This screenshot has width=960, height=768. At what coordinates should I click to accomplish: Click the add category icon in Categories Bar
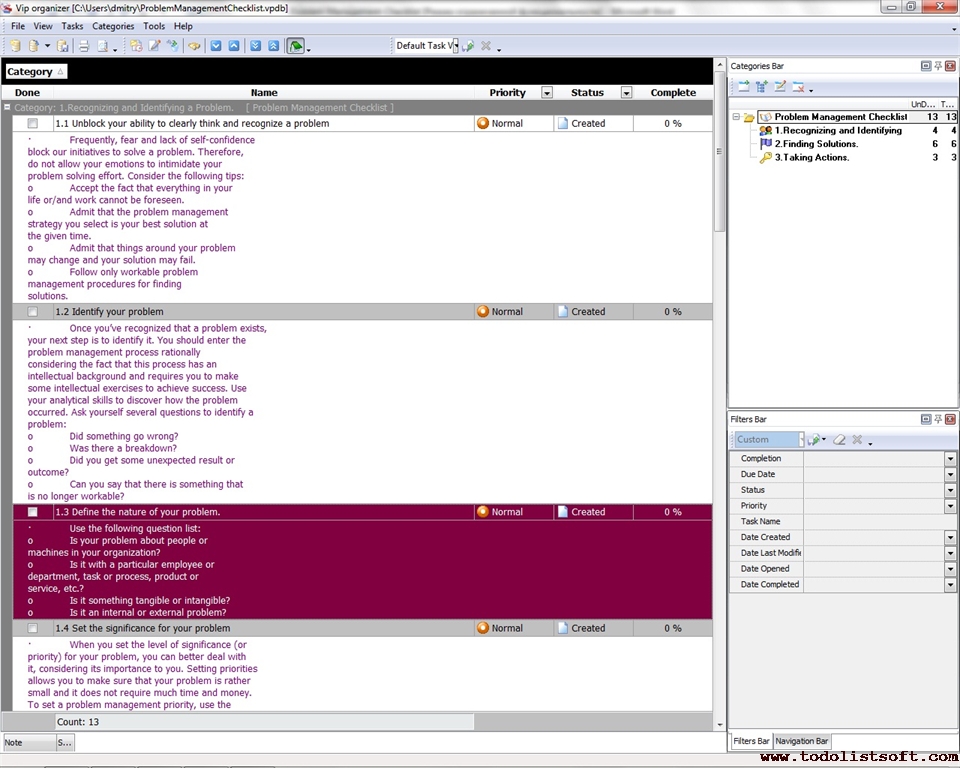coord(743,87)
